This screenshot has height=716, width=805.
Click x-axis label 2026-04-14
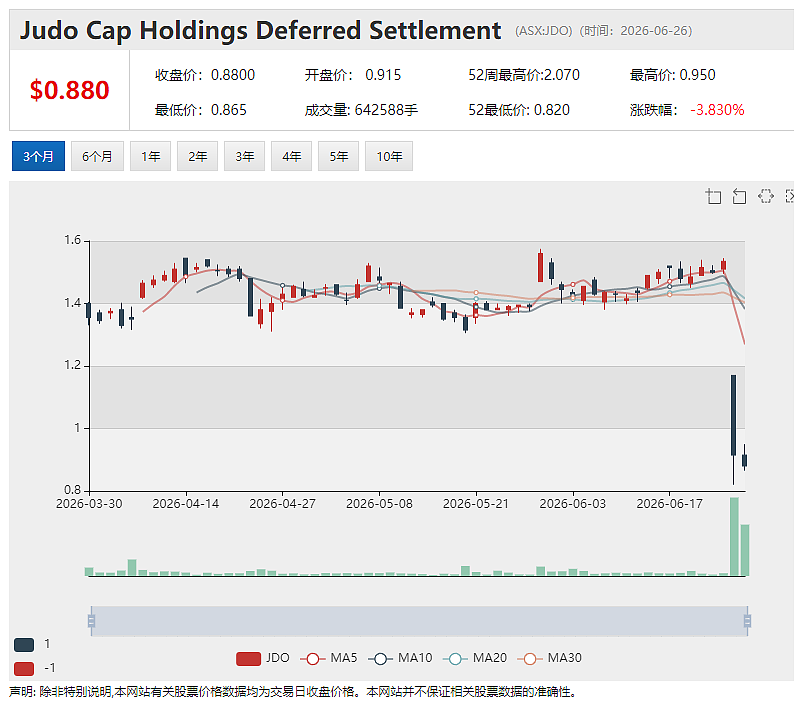(186, 504)
